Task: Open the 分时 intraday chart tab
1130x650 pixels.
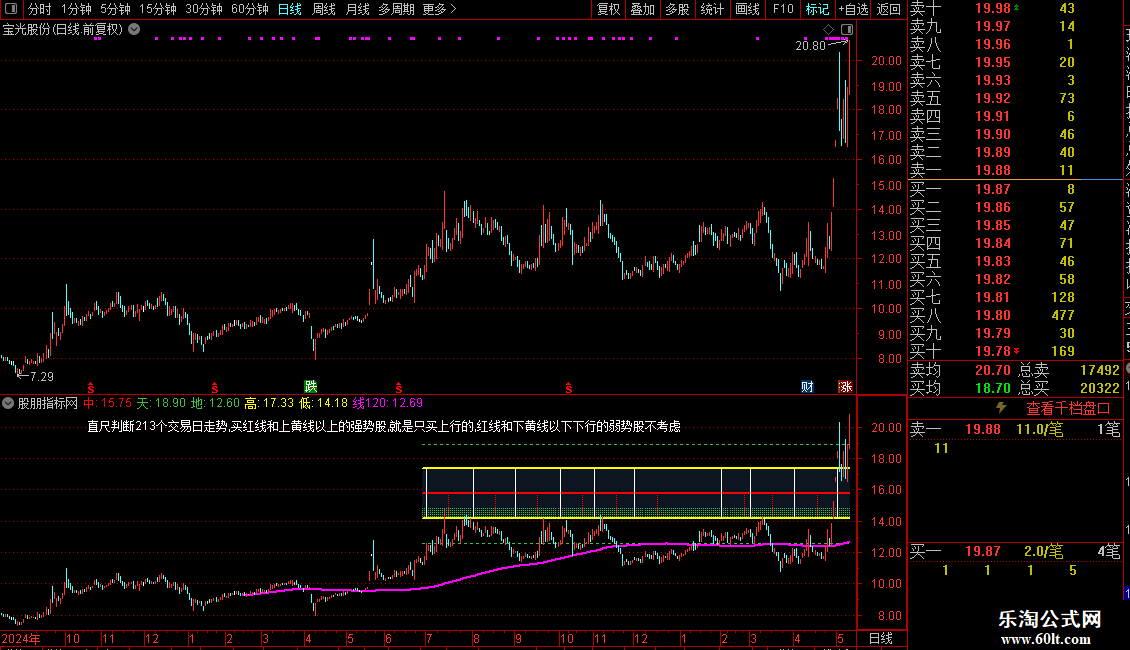Action: (x=40, y=9)
